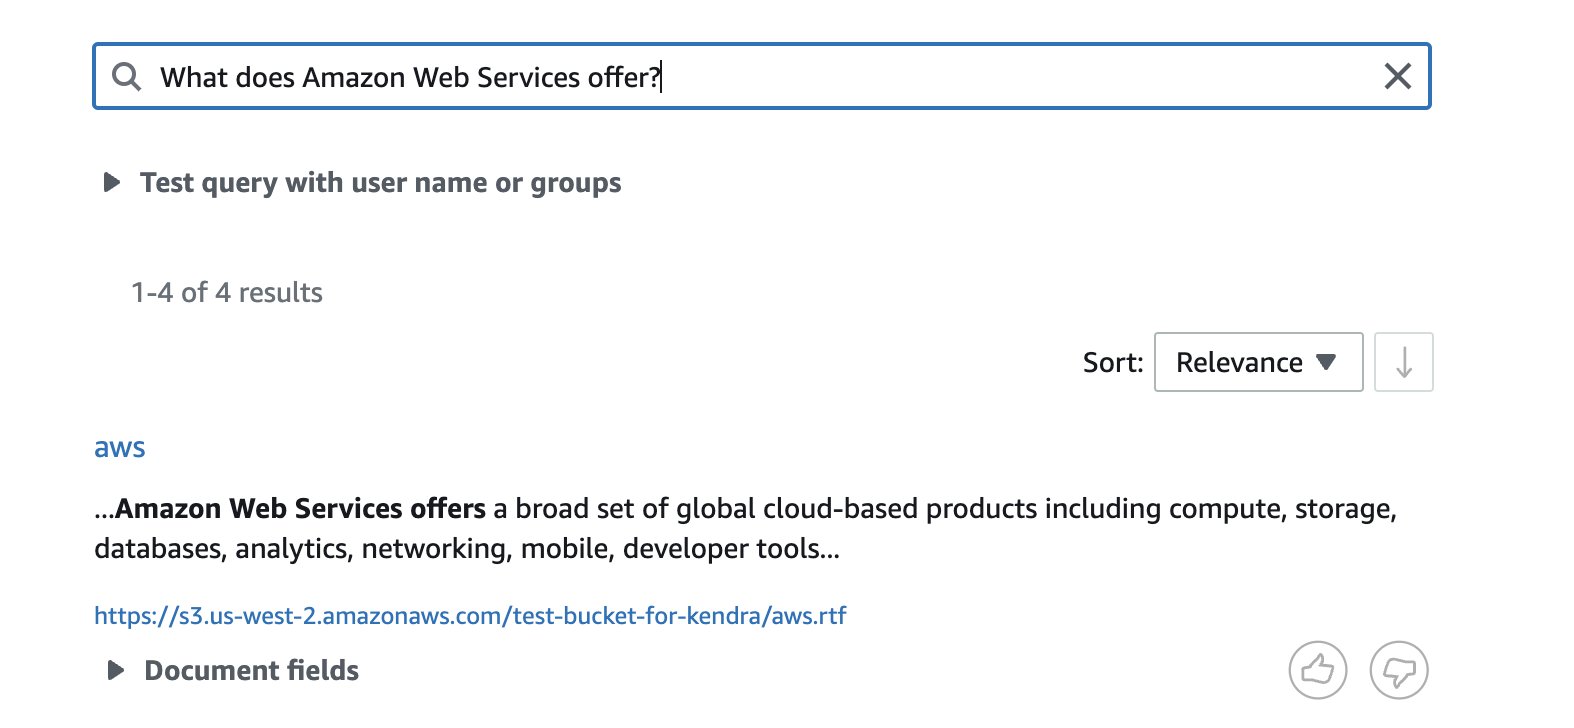Expand the Document fields section
Viewport: 1574px width, 728px height.
pos(232,670)
